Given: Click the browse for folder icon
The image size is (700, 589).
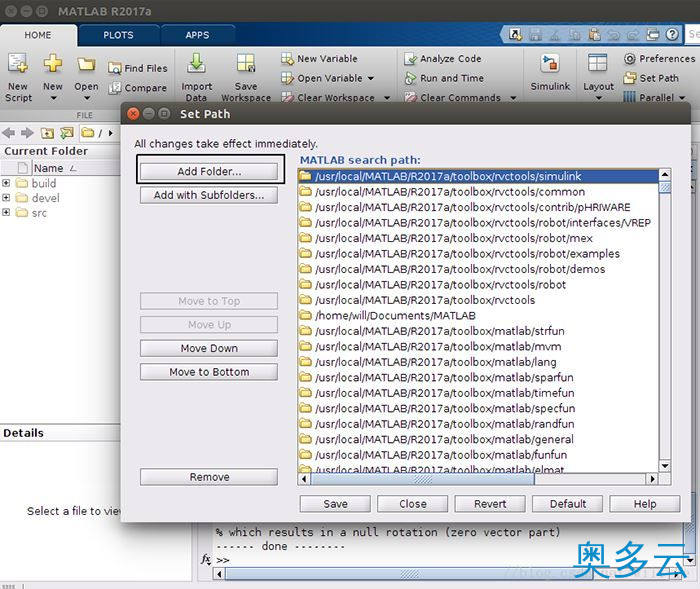Looking at the screenshot, I should [x=67, y=133].
